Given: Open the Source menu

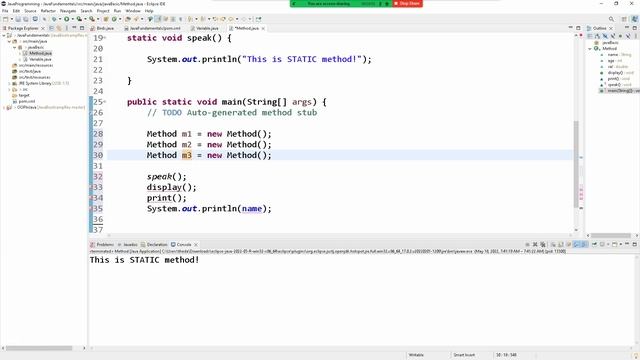Looking at the screenshot, I should click(x=30, y=11).
